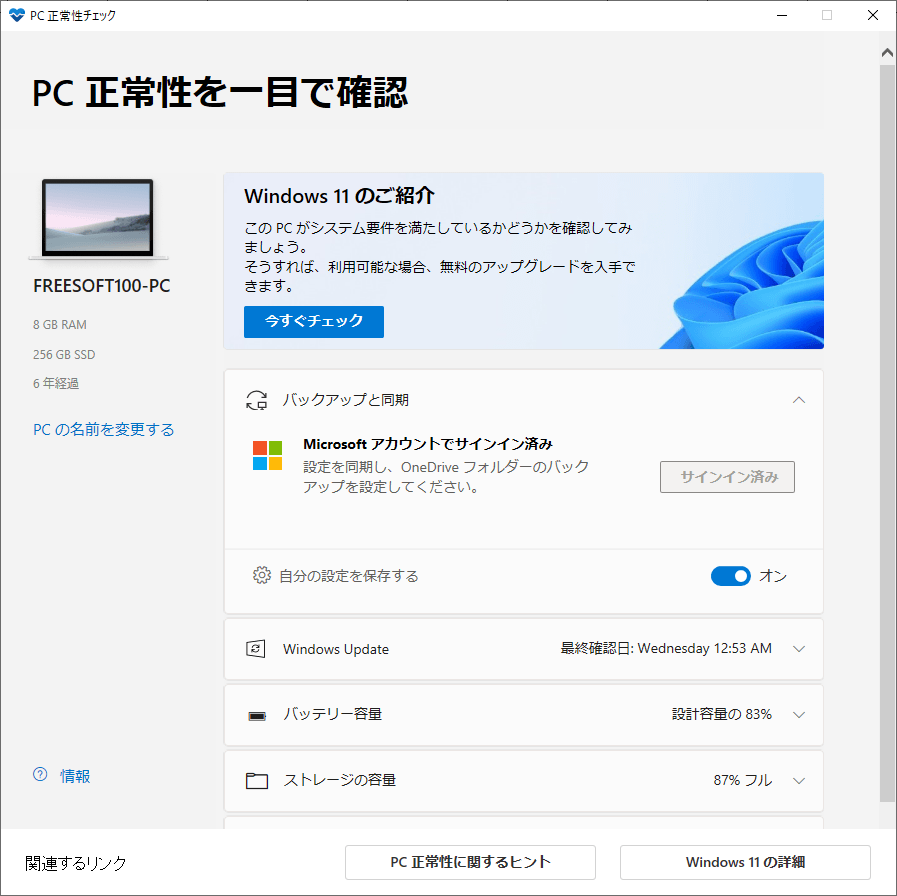Click the storage folder icon

click(257, 781)
